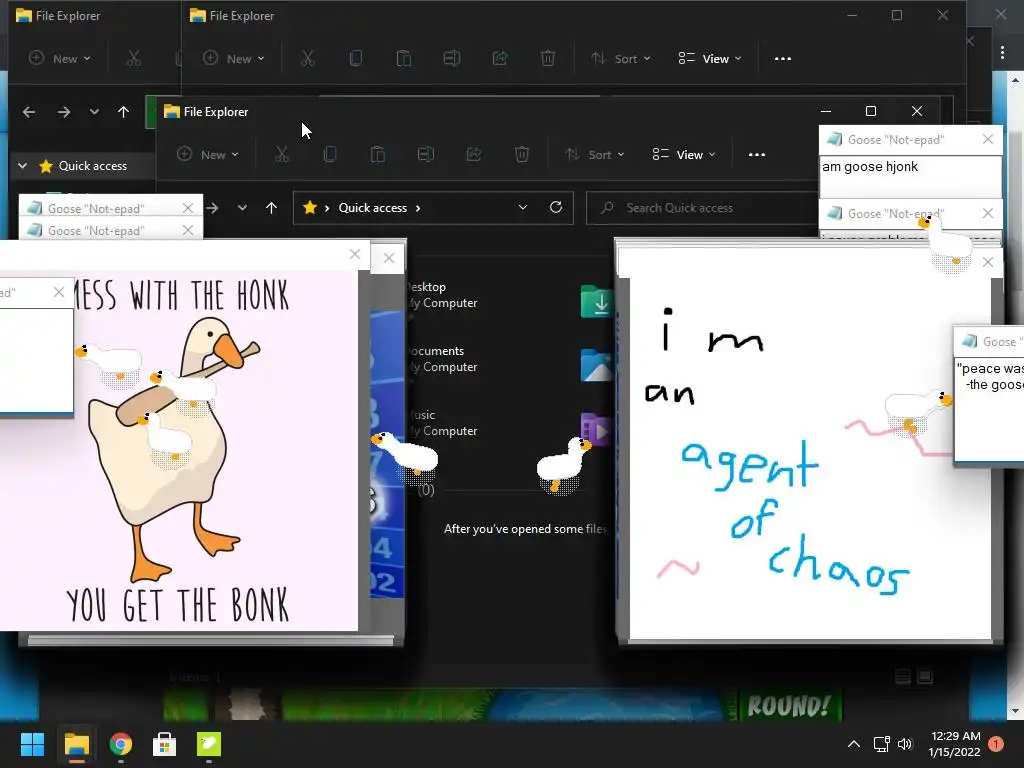The image size is (1024, 768).
Task: Click Pictures folder icon with mountain
Action: [x=596, y=365]
